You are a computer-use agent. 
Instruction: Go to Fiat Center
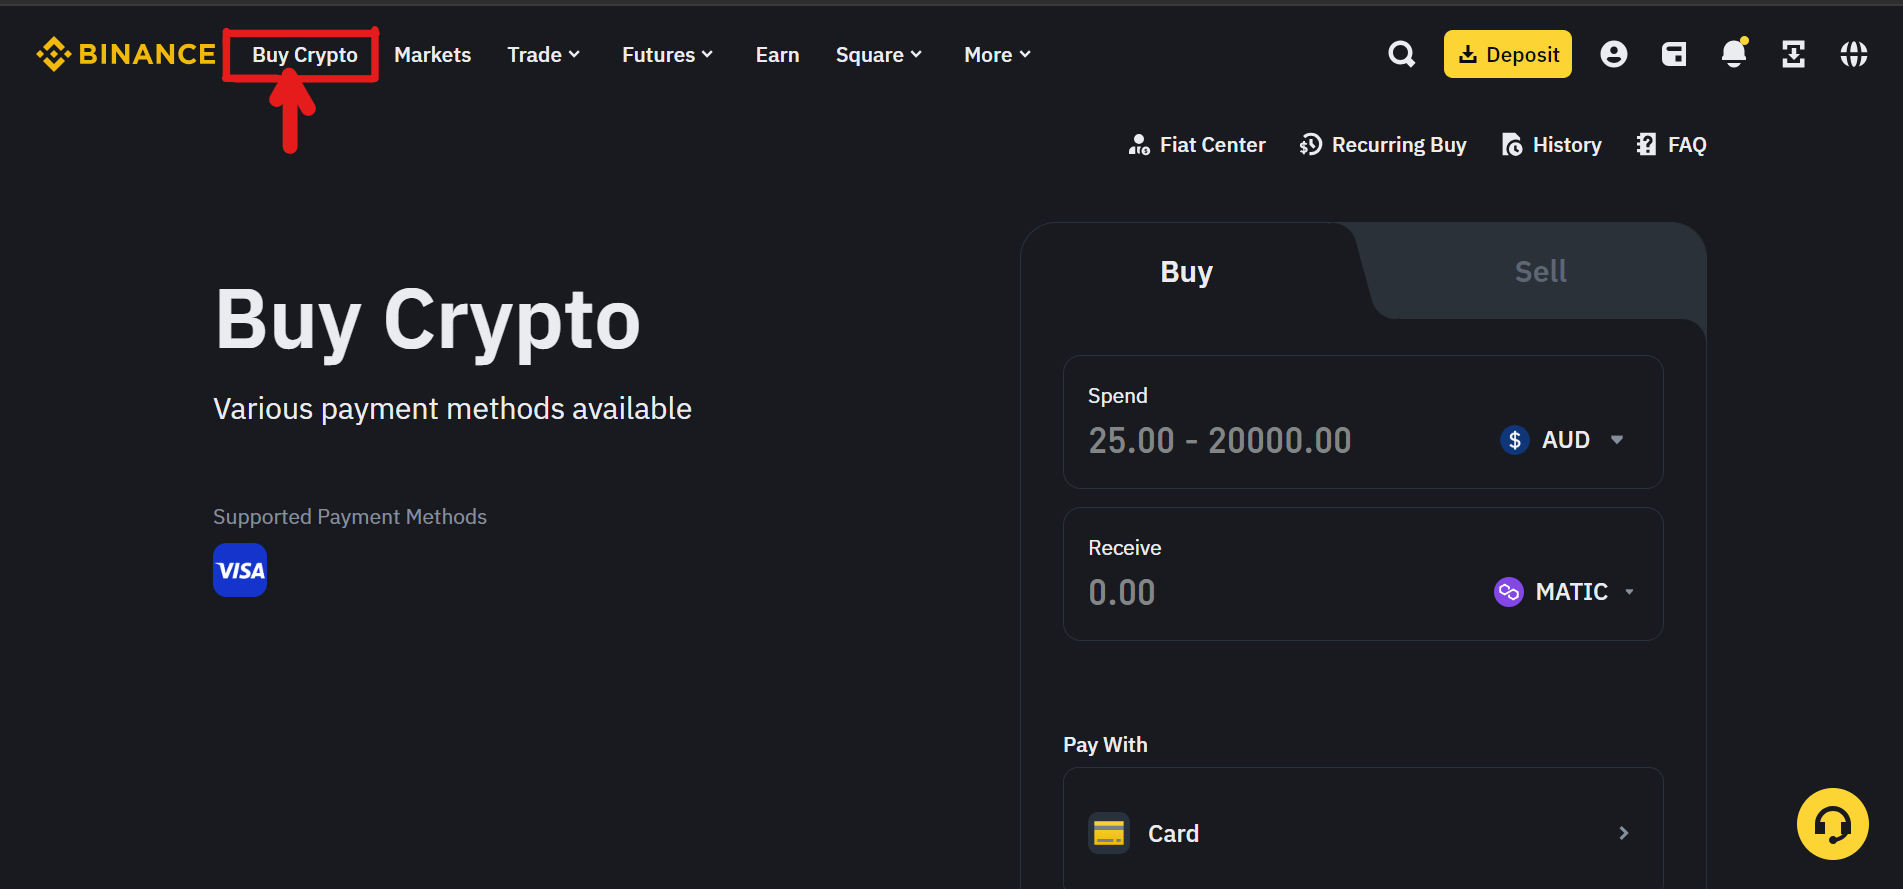point(1197,145)
